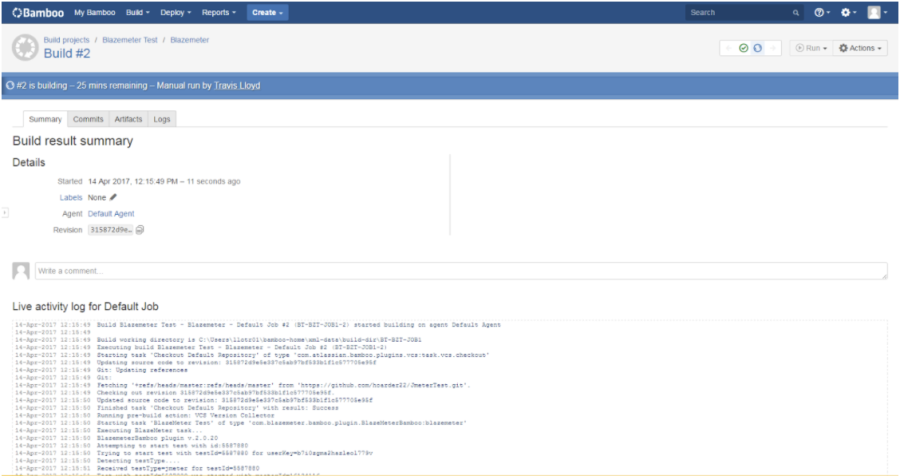The height and width of the screenshot is (476, 900).
Task: Click the Bamboo logo in the header
Action: click(x=36, y=13)
